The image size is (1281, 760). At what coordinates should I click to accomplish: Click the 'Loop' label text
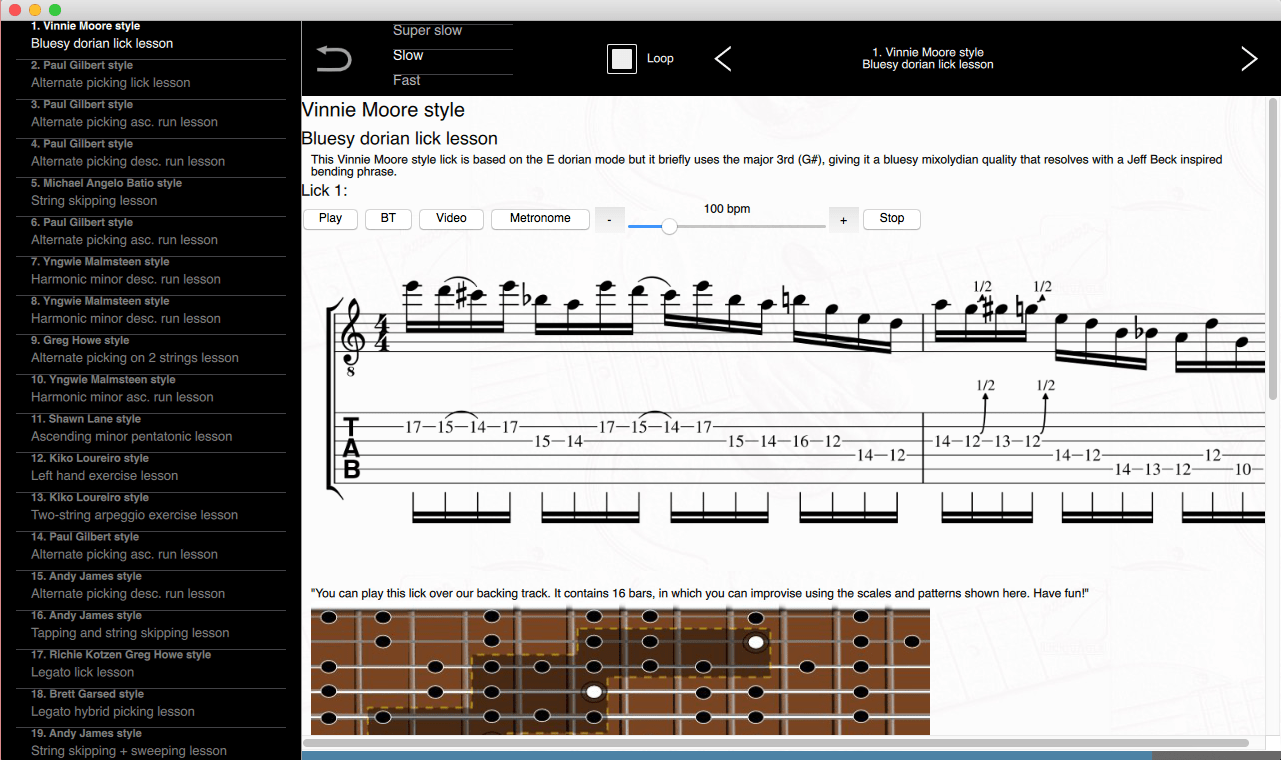pyautogui.click(x=660, y=59)
